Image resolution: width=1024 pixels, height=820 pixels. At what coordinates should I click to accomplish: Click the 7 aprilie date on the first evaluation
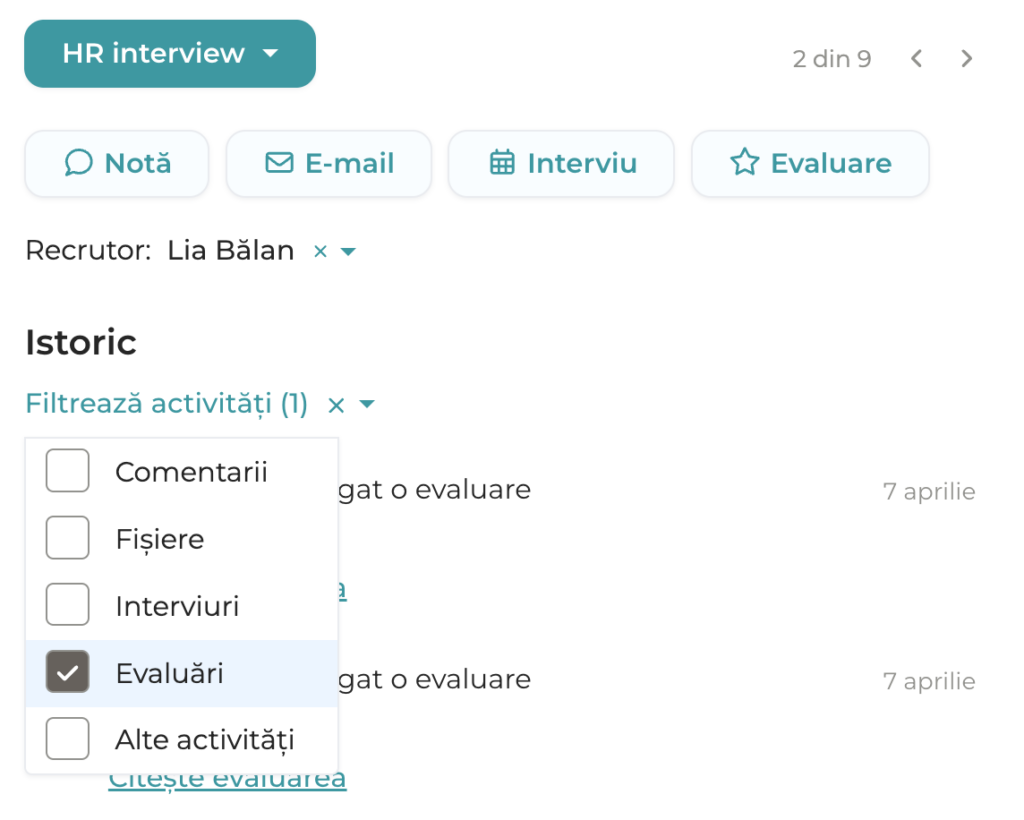[x=929, y=490]
